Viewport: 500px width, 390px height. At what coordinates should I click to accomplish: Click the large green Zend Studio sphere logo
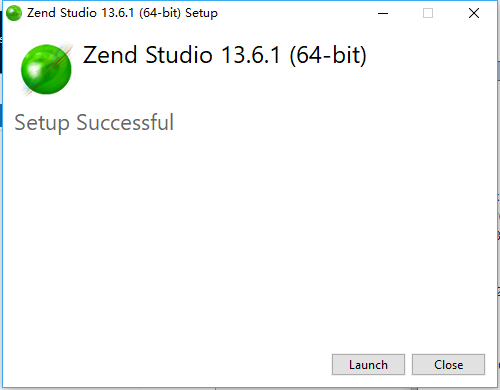point(46,69)
